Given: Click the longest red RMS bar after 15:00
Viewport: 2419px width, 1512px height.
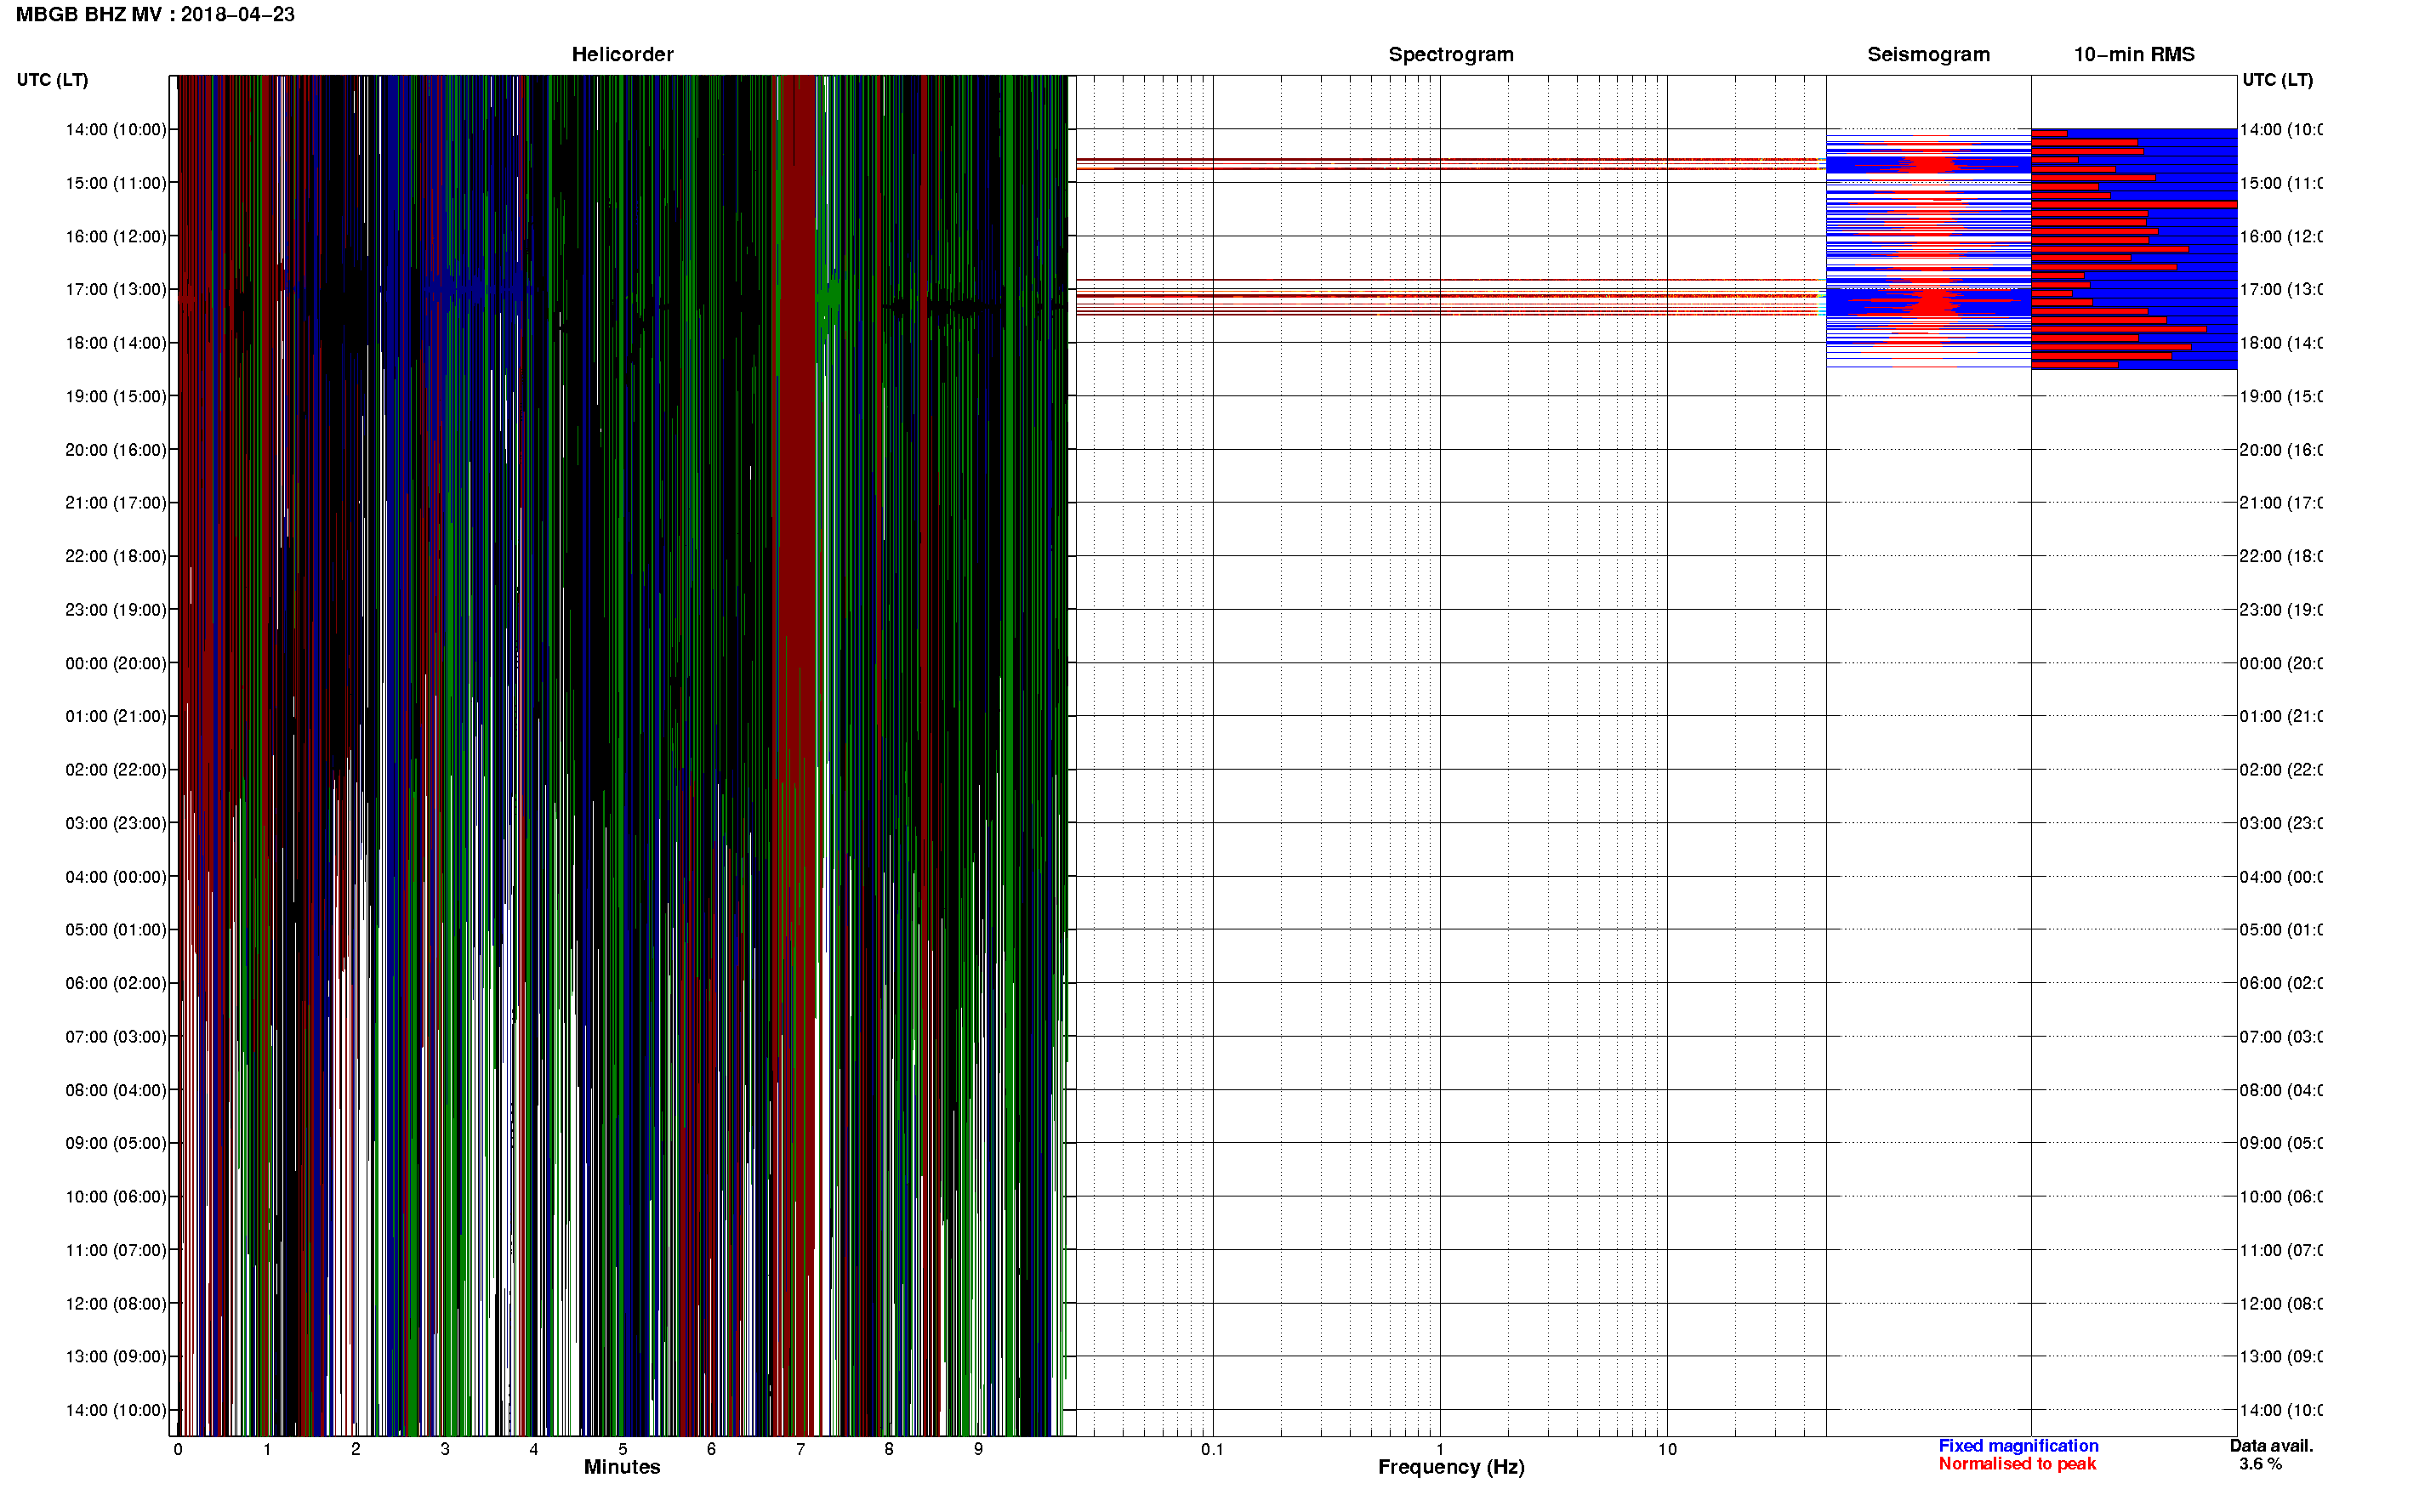Looking at the screenshot, I should [2134, 204].
